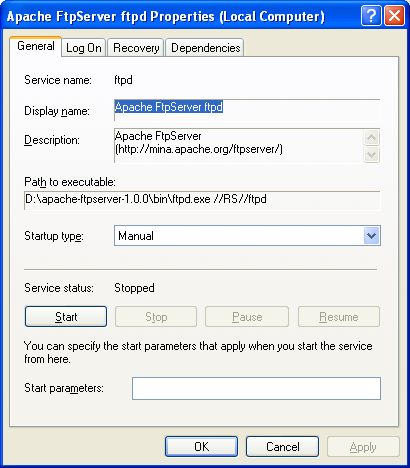Viewport: 410px width, 468px height.
Task: Select the Manual startup type combo box
Action: 247,236
